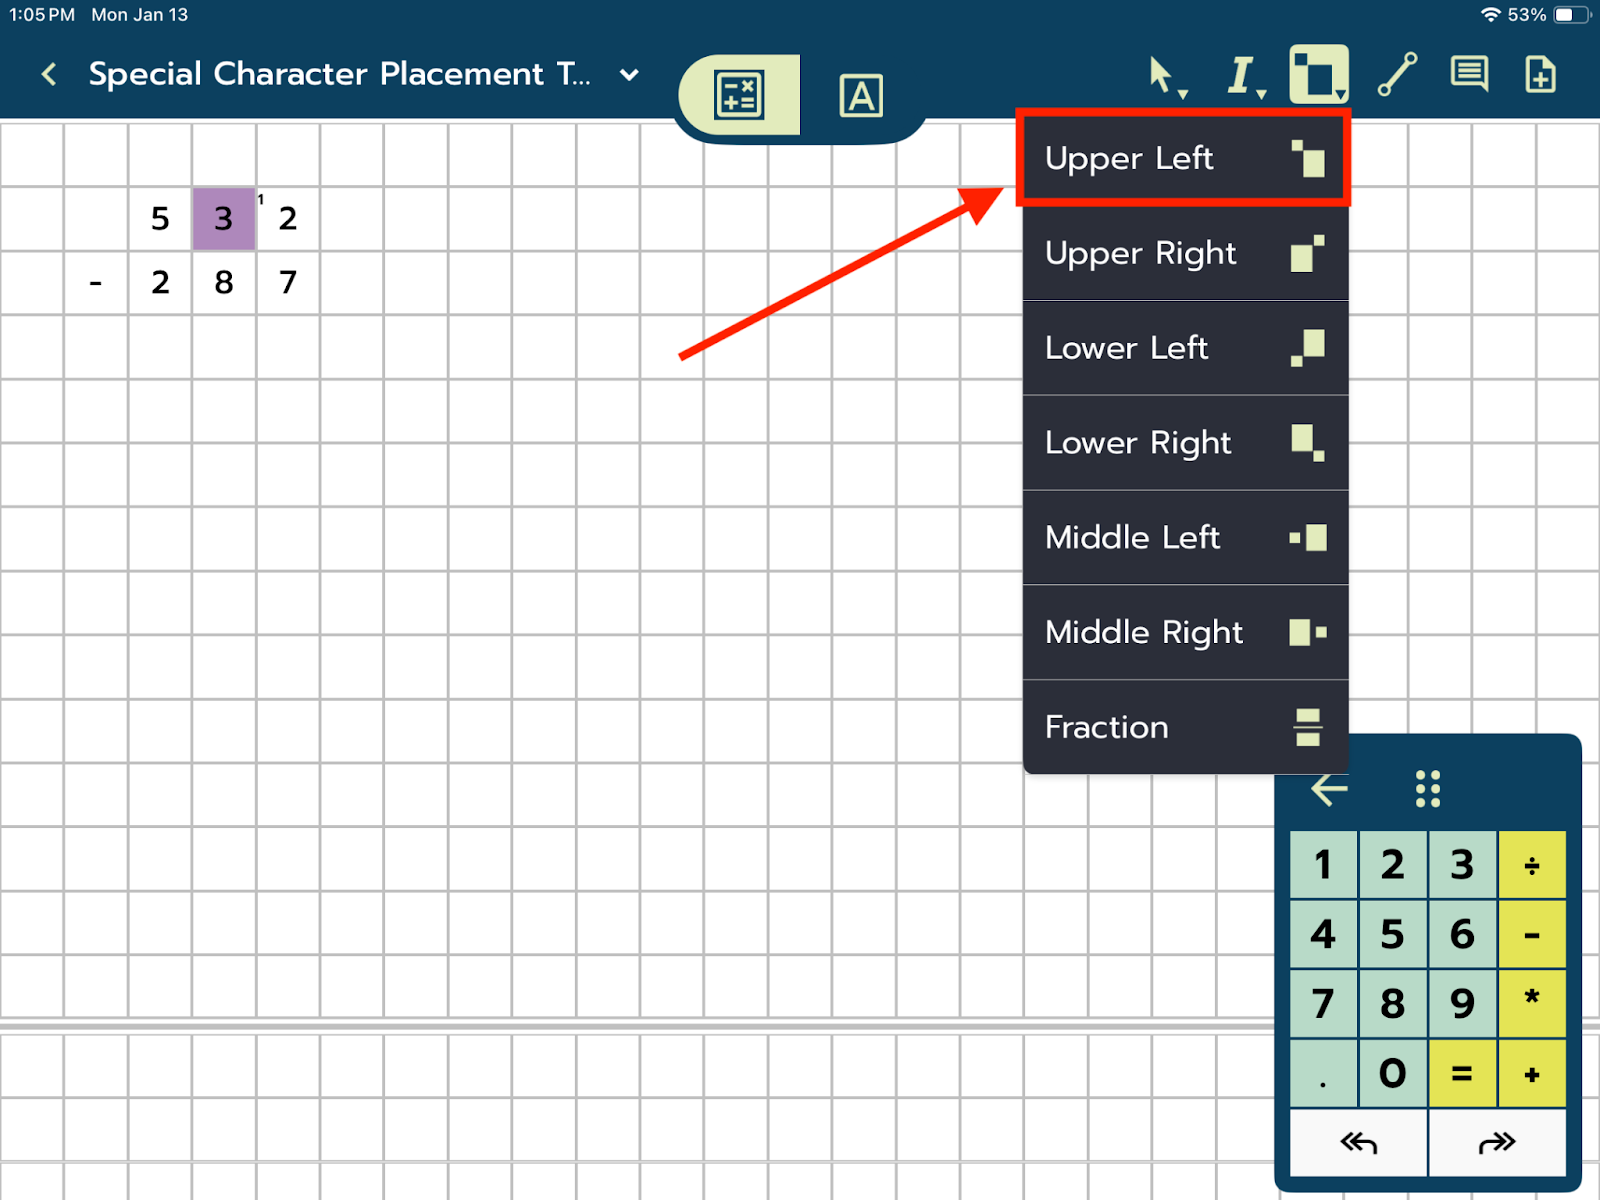Select the line drawing tool
Viewport: 1600px width, 1200px height.
1397,75
